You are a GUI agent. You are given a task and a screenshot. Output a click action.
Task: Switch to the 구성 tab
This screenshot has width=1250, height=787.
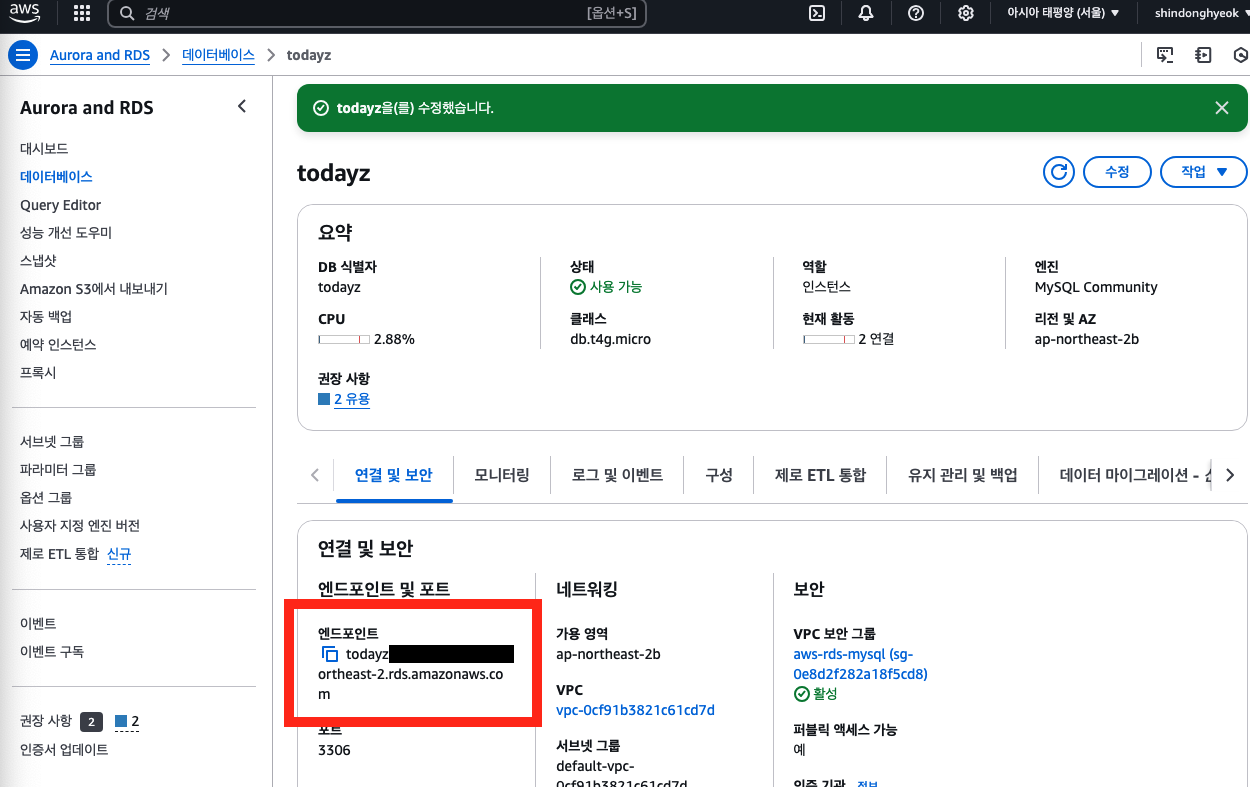(x=719, y=475)
